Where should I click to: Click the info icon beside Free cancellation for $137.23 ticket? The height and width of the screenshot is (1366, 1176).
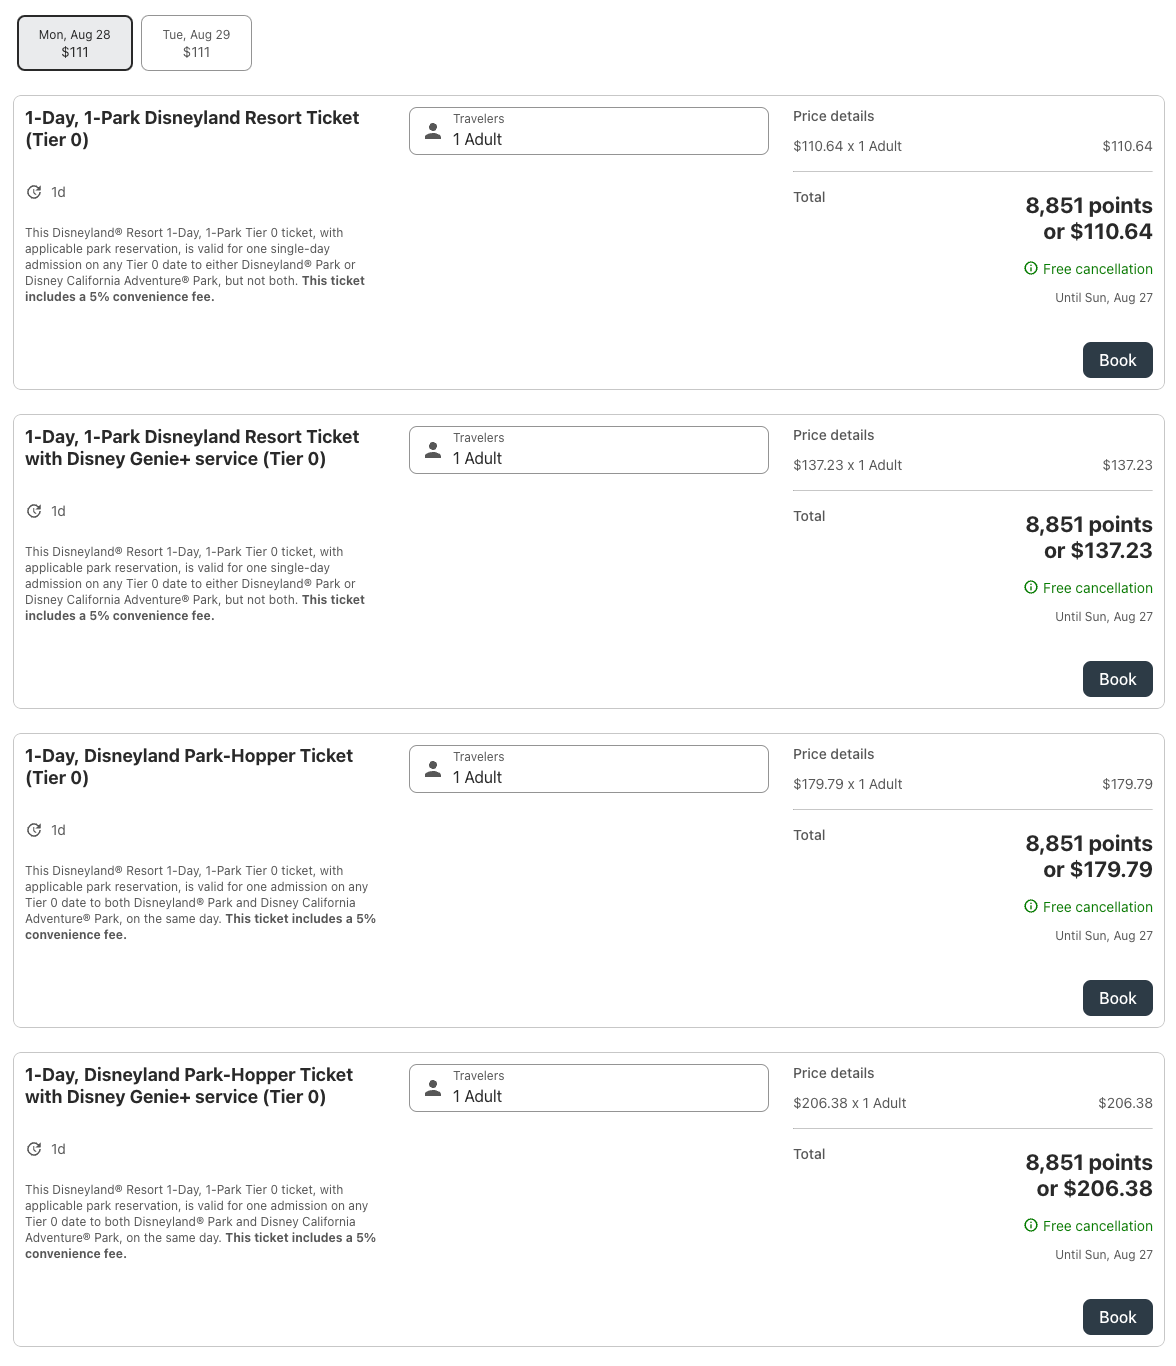[1031, 587]
